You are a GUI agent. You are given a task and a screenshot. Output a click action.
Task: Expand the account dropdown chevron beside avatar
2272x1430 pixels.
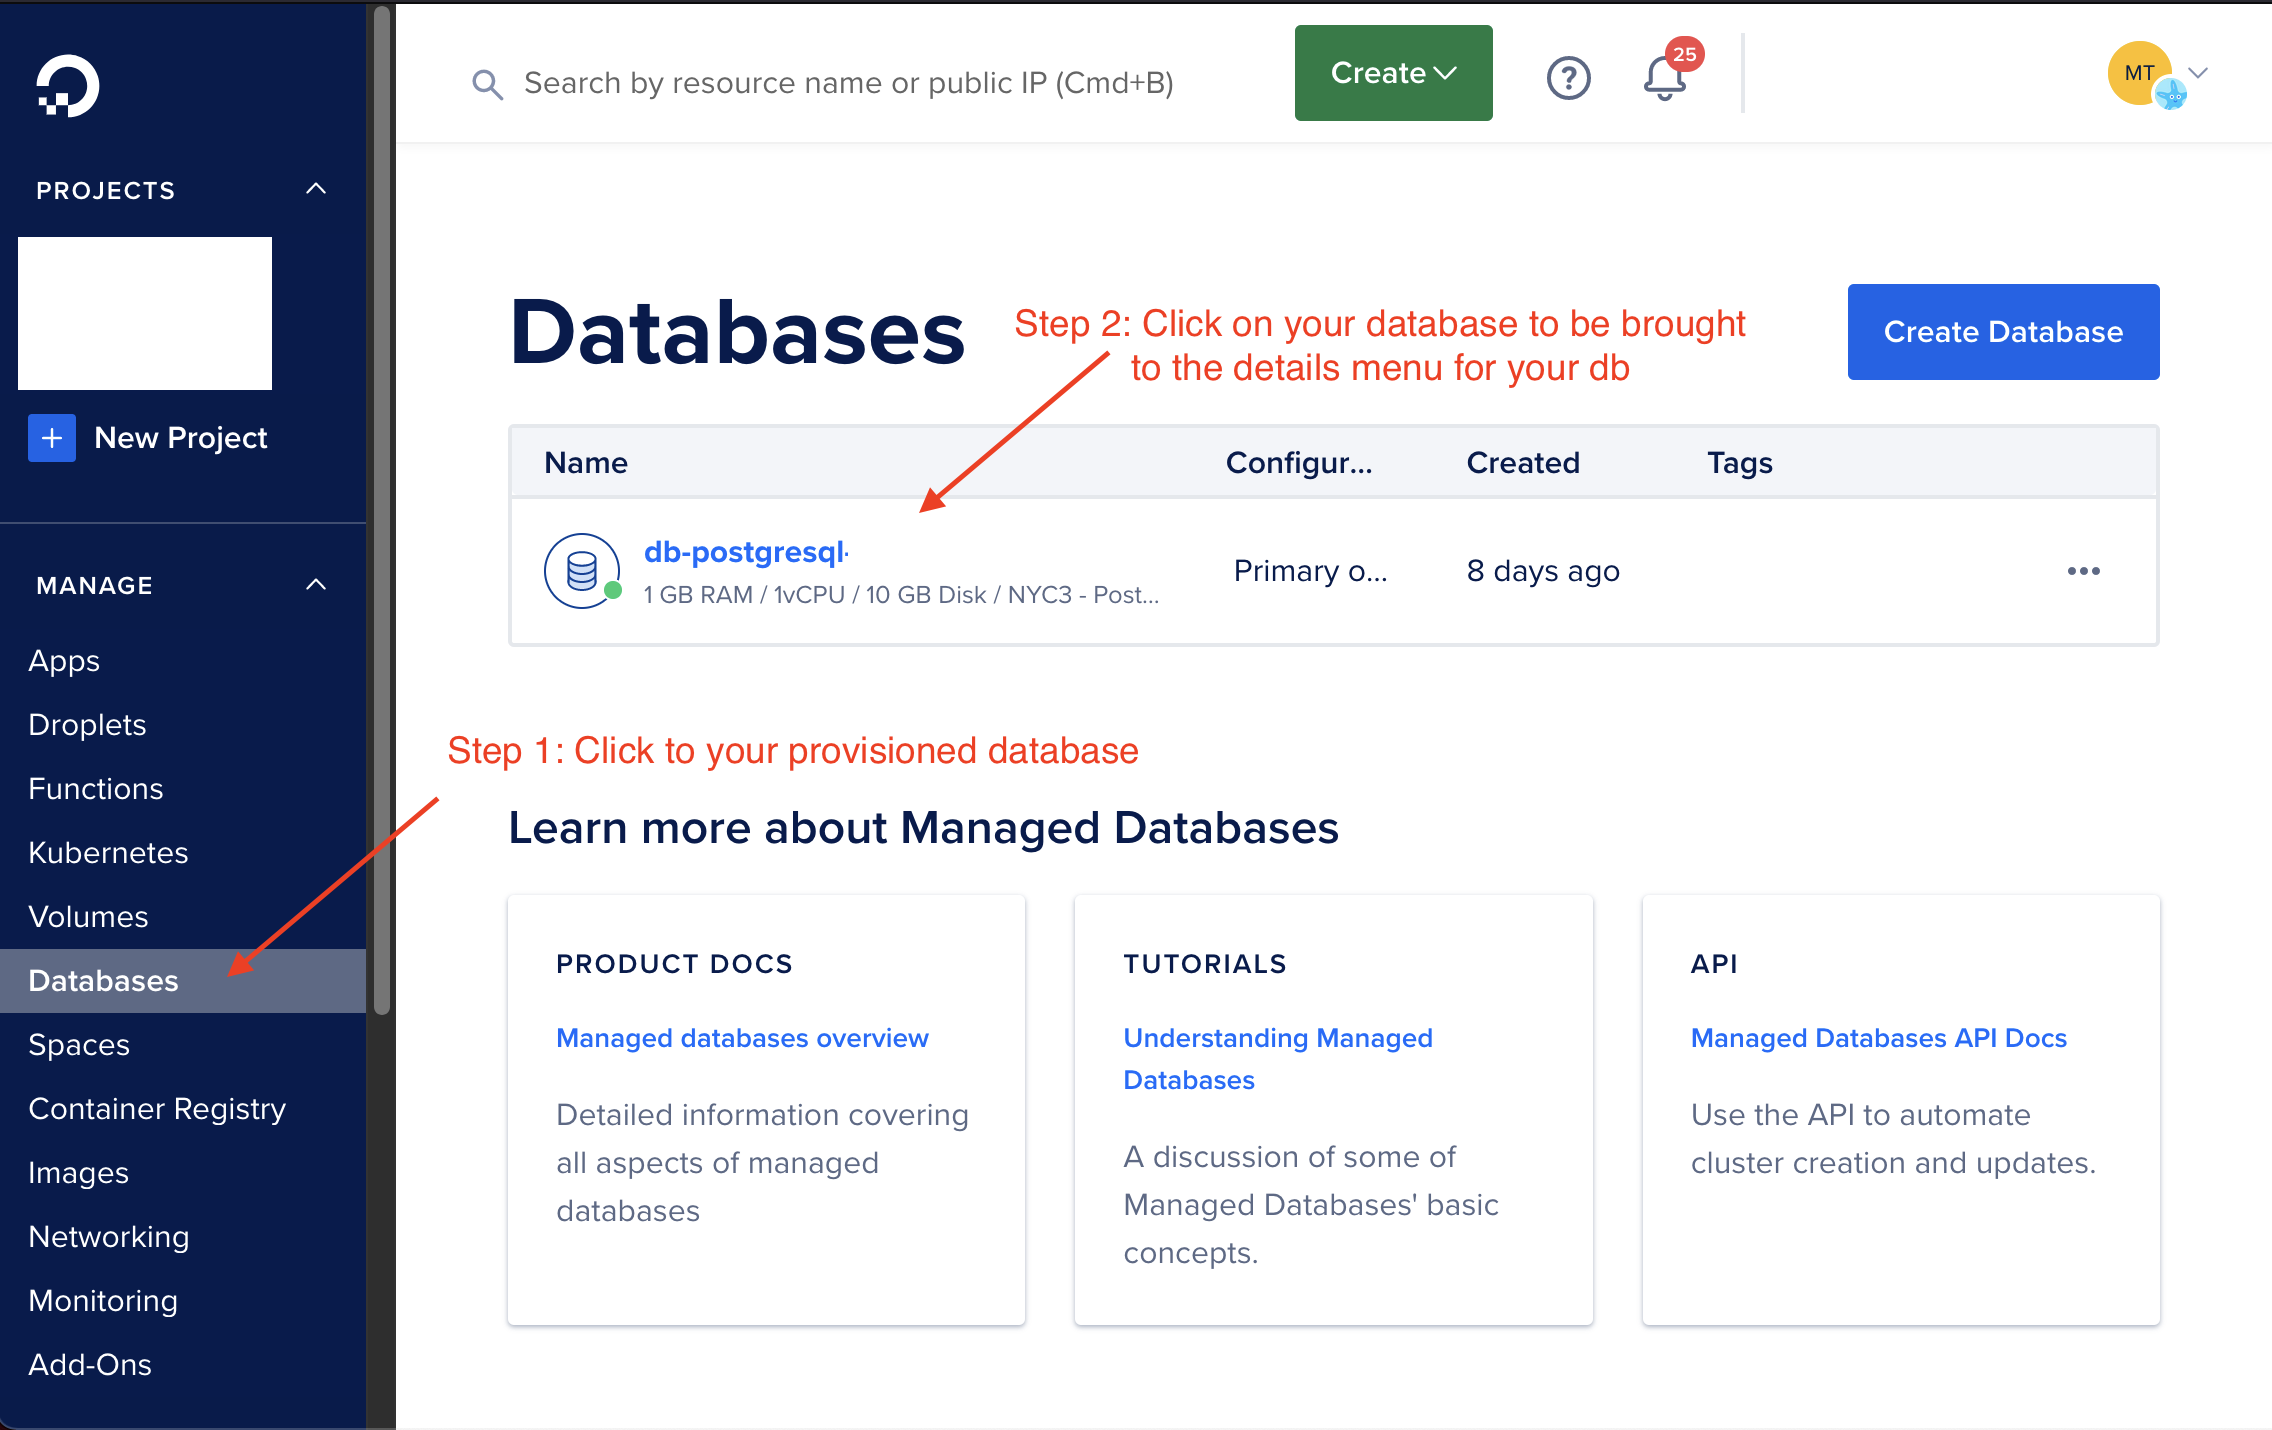click(x=2198, y=73)
